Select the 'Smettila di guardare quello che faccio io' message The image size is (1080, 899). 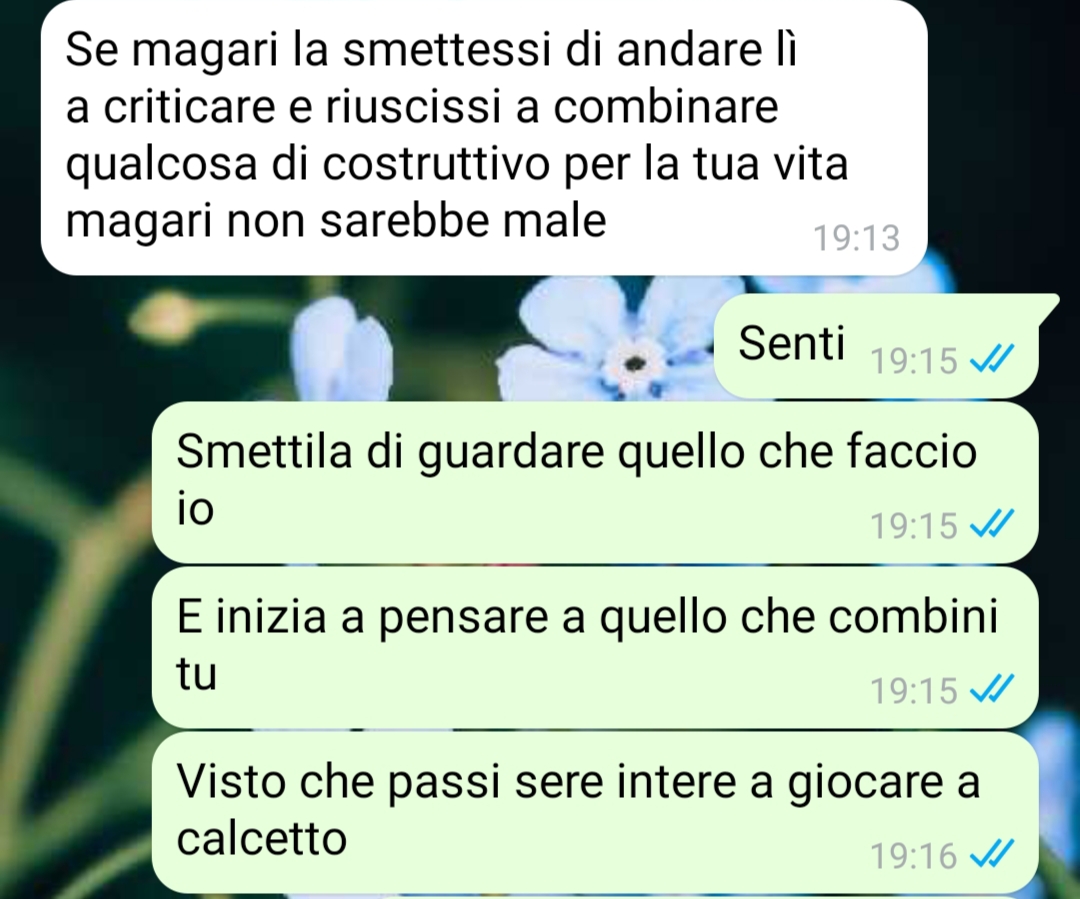coord(594,483)
